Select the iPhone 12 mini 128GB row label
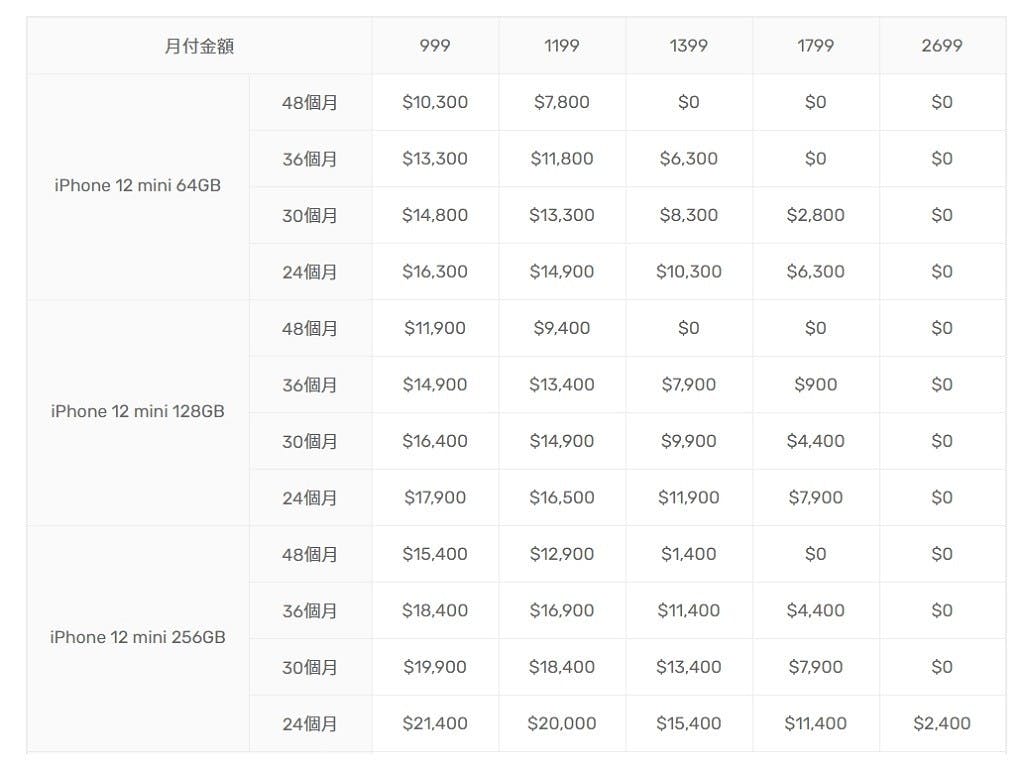The height and width of the screenshot is (765, 1024). coord(138,412)
